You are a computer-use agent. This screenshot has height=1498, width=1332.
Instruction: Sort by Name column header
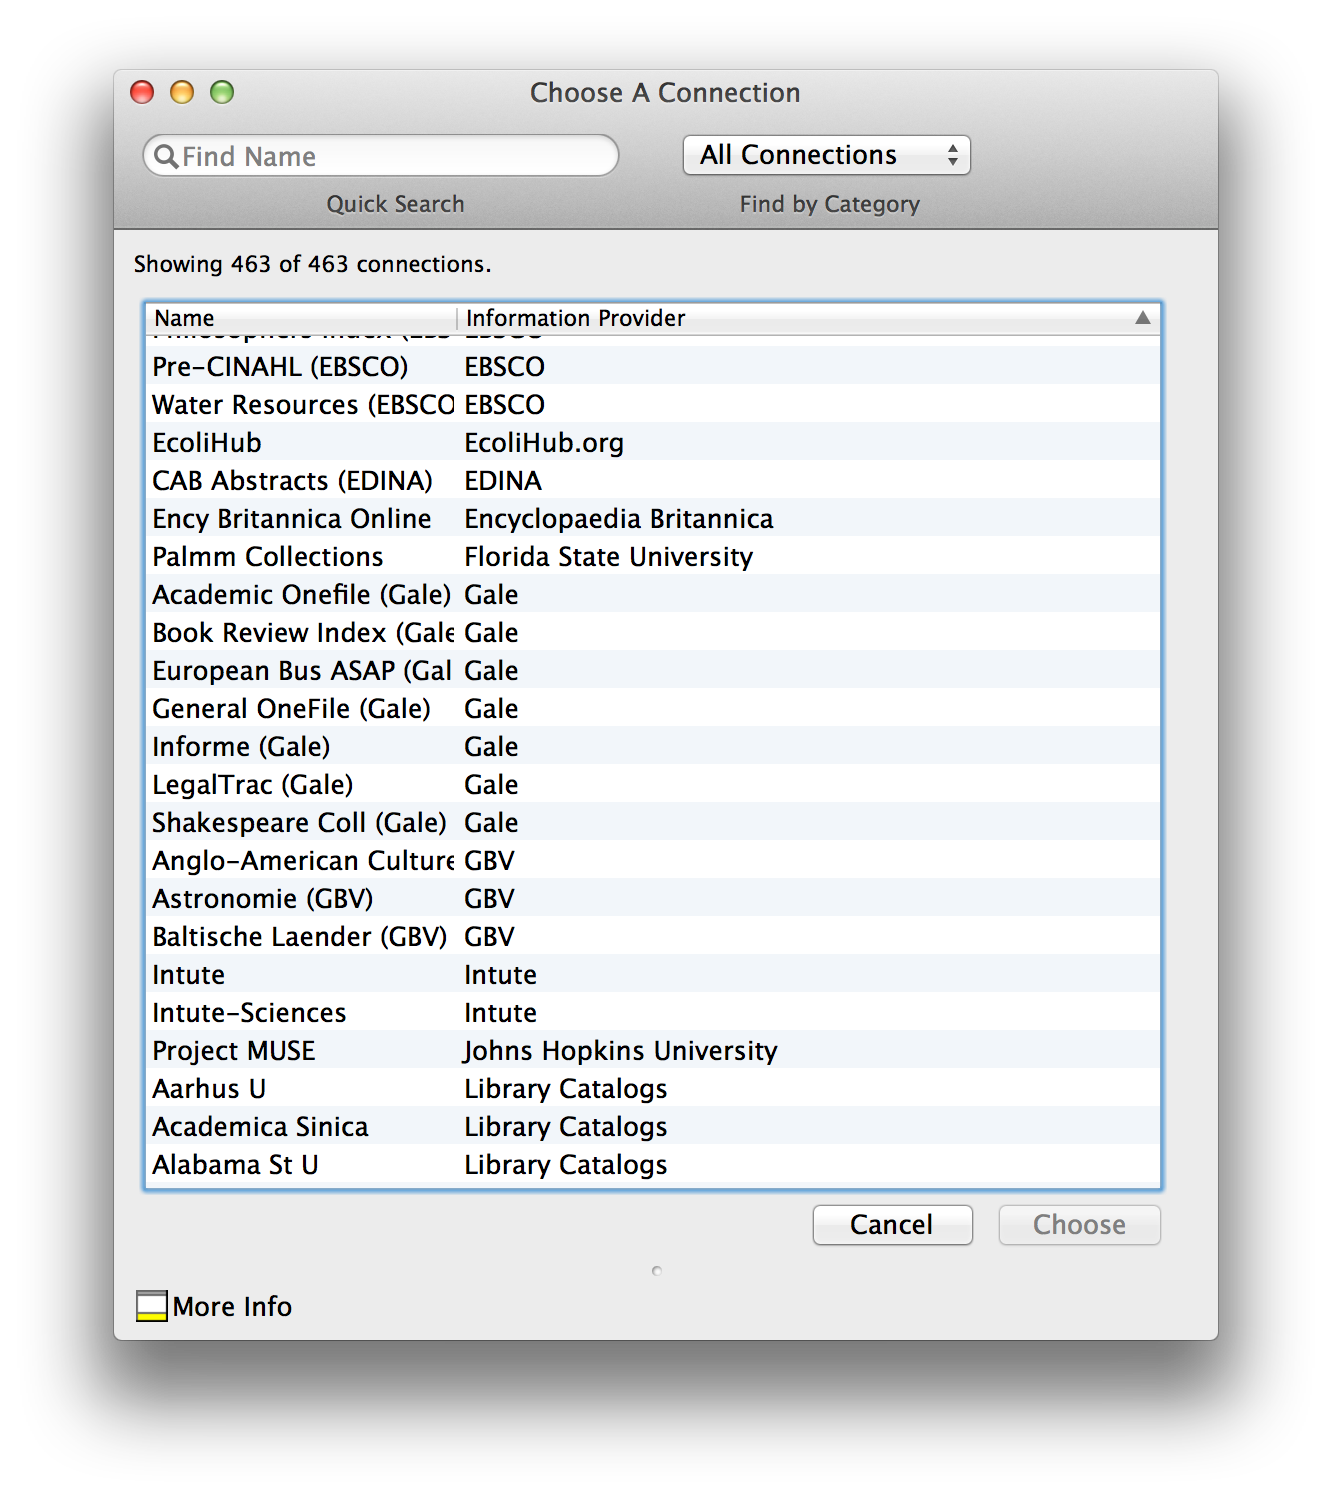[301, 318]
